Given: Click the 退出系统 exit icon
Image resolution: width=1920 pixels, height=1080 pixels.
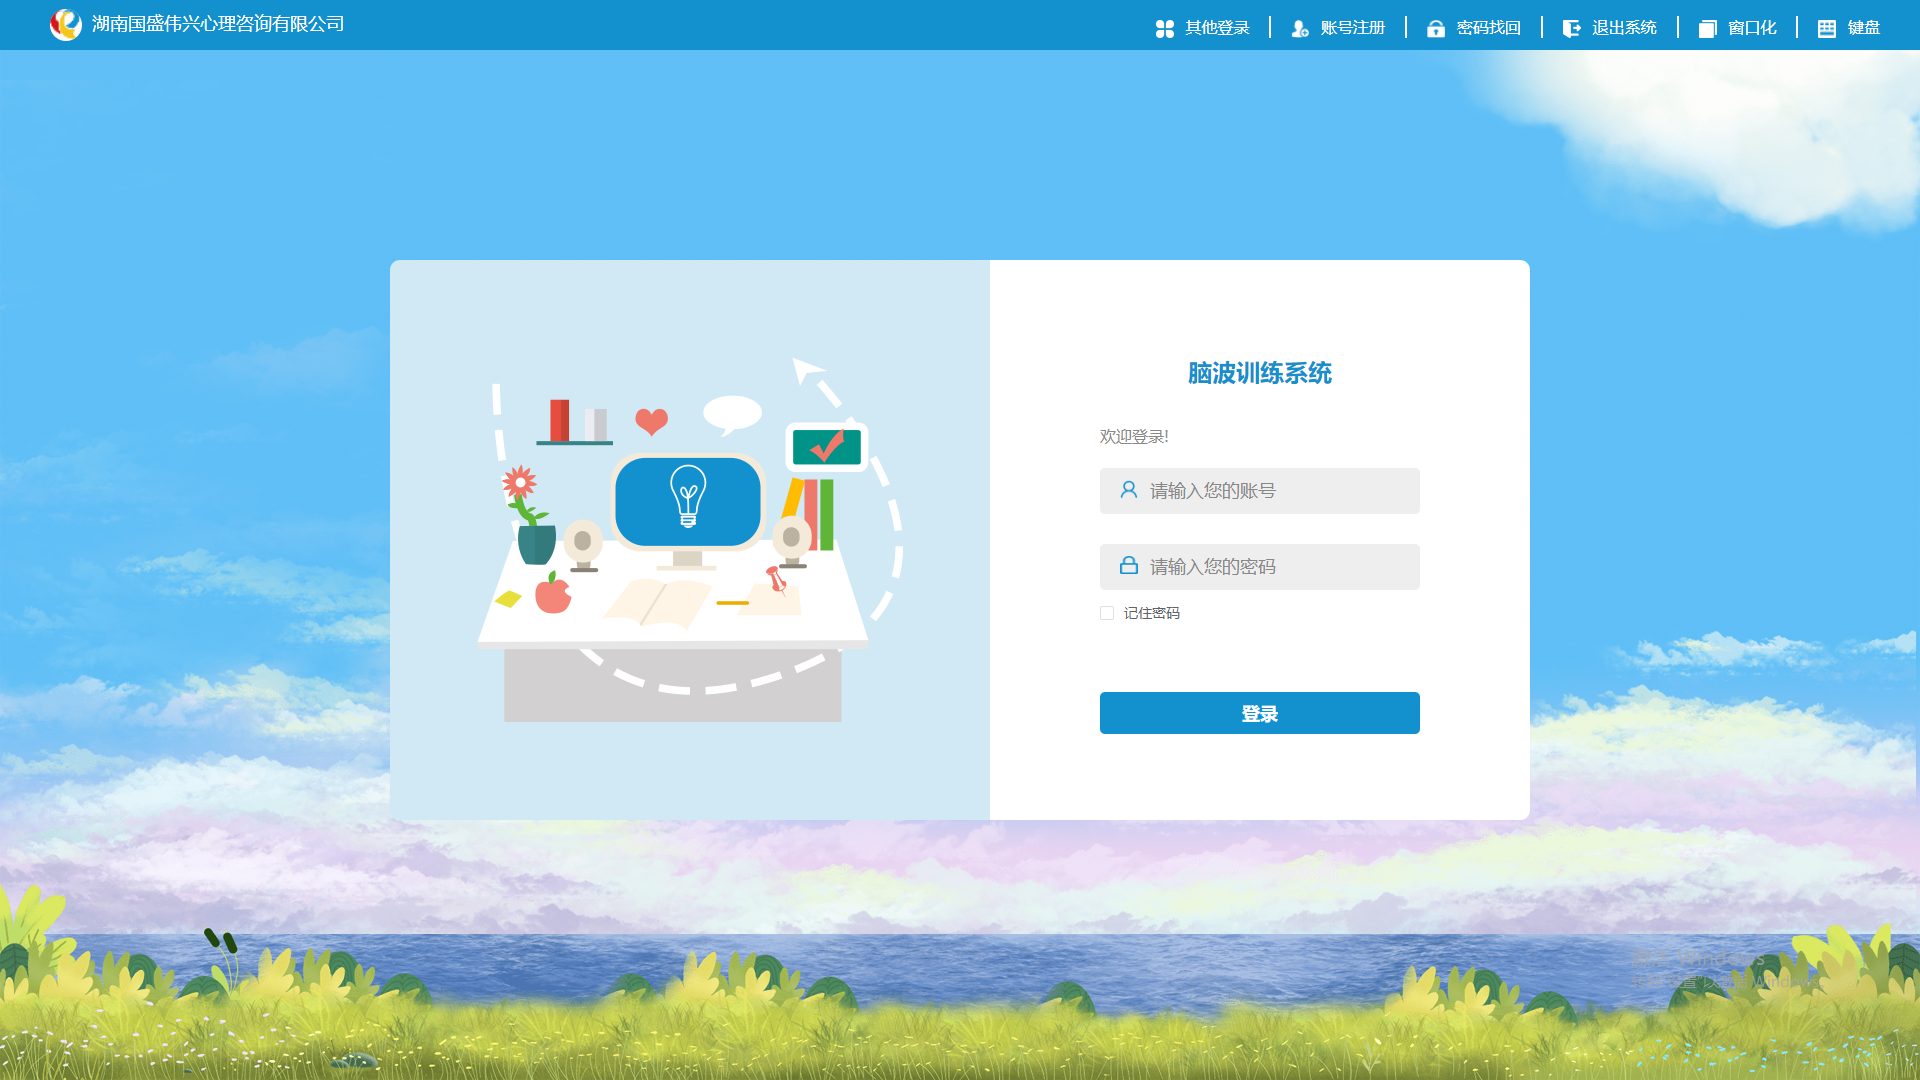Looking at the screenshot, I should click(1571, 29).
